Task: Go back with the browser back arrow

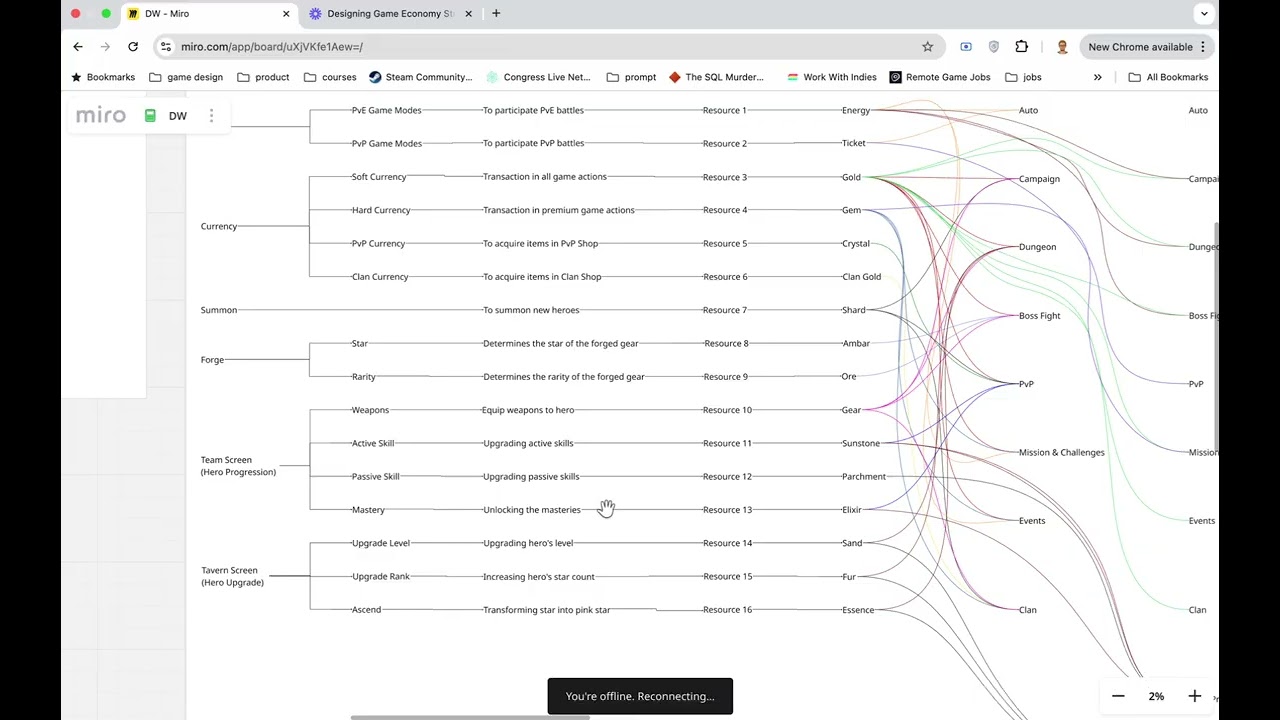Action: [78, 47]
